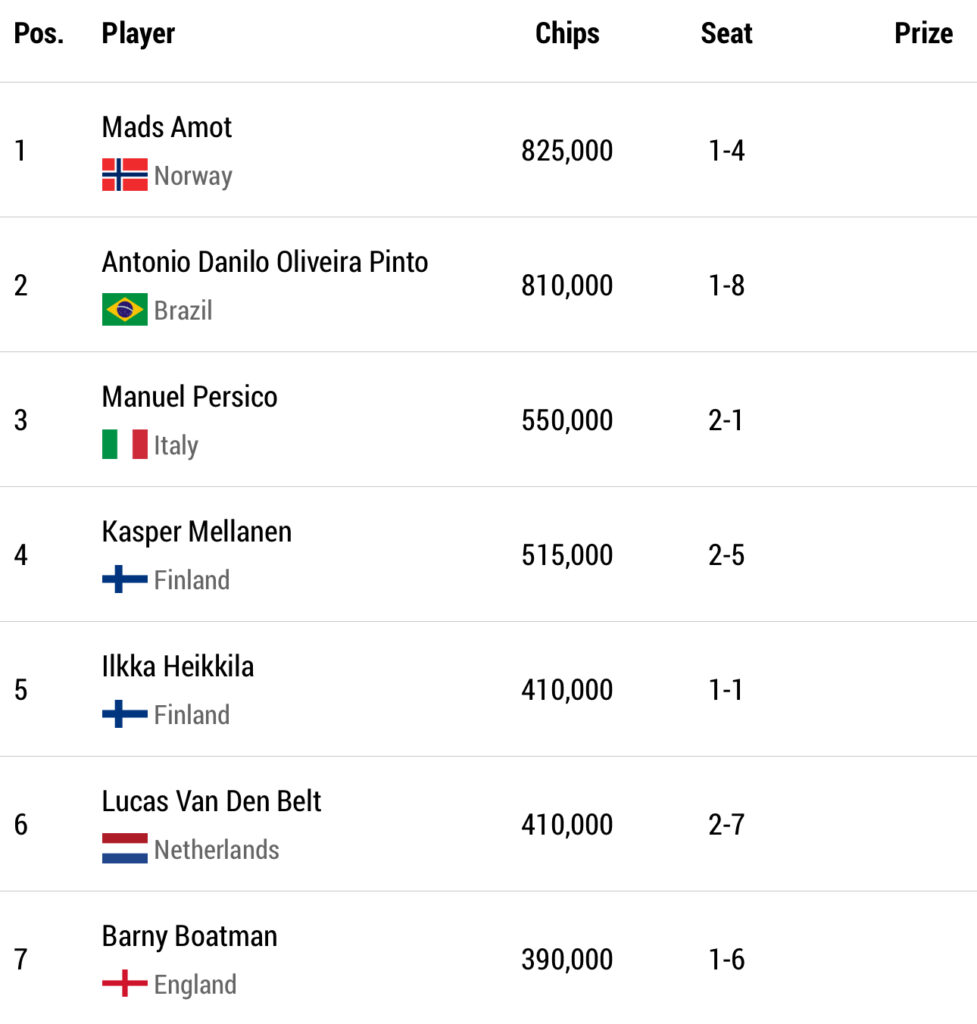The image size is (977, 1024).
Task: Click the Pos. column header
Action: [x=39, y=33]
